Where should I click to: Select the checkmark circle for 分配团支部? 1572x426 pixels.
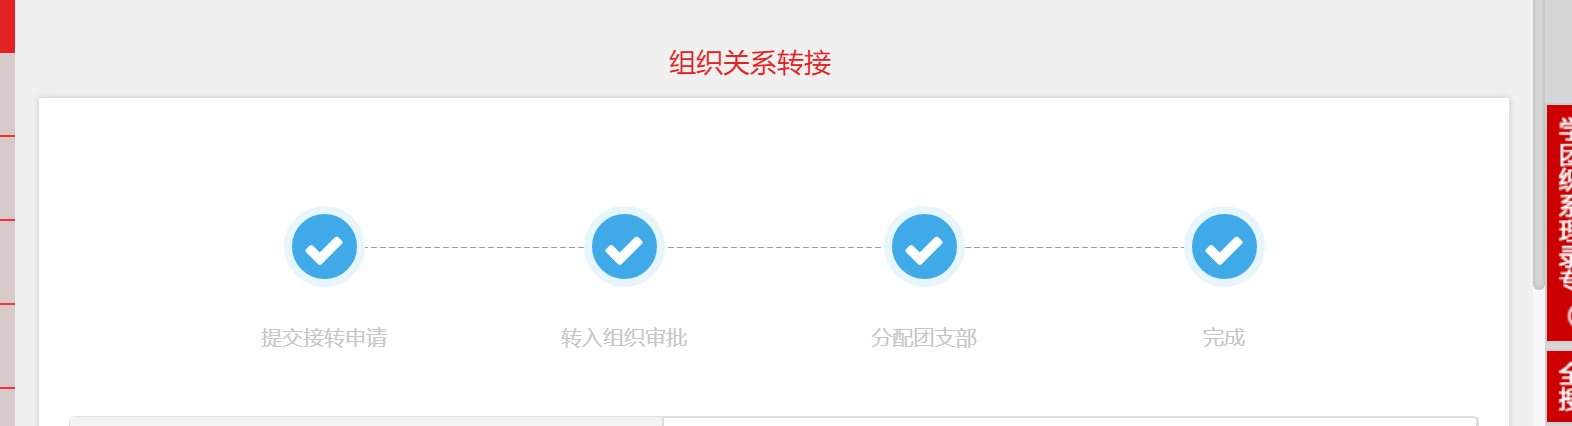point(924,247)
